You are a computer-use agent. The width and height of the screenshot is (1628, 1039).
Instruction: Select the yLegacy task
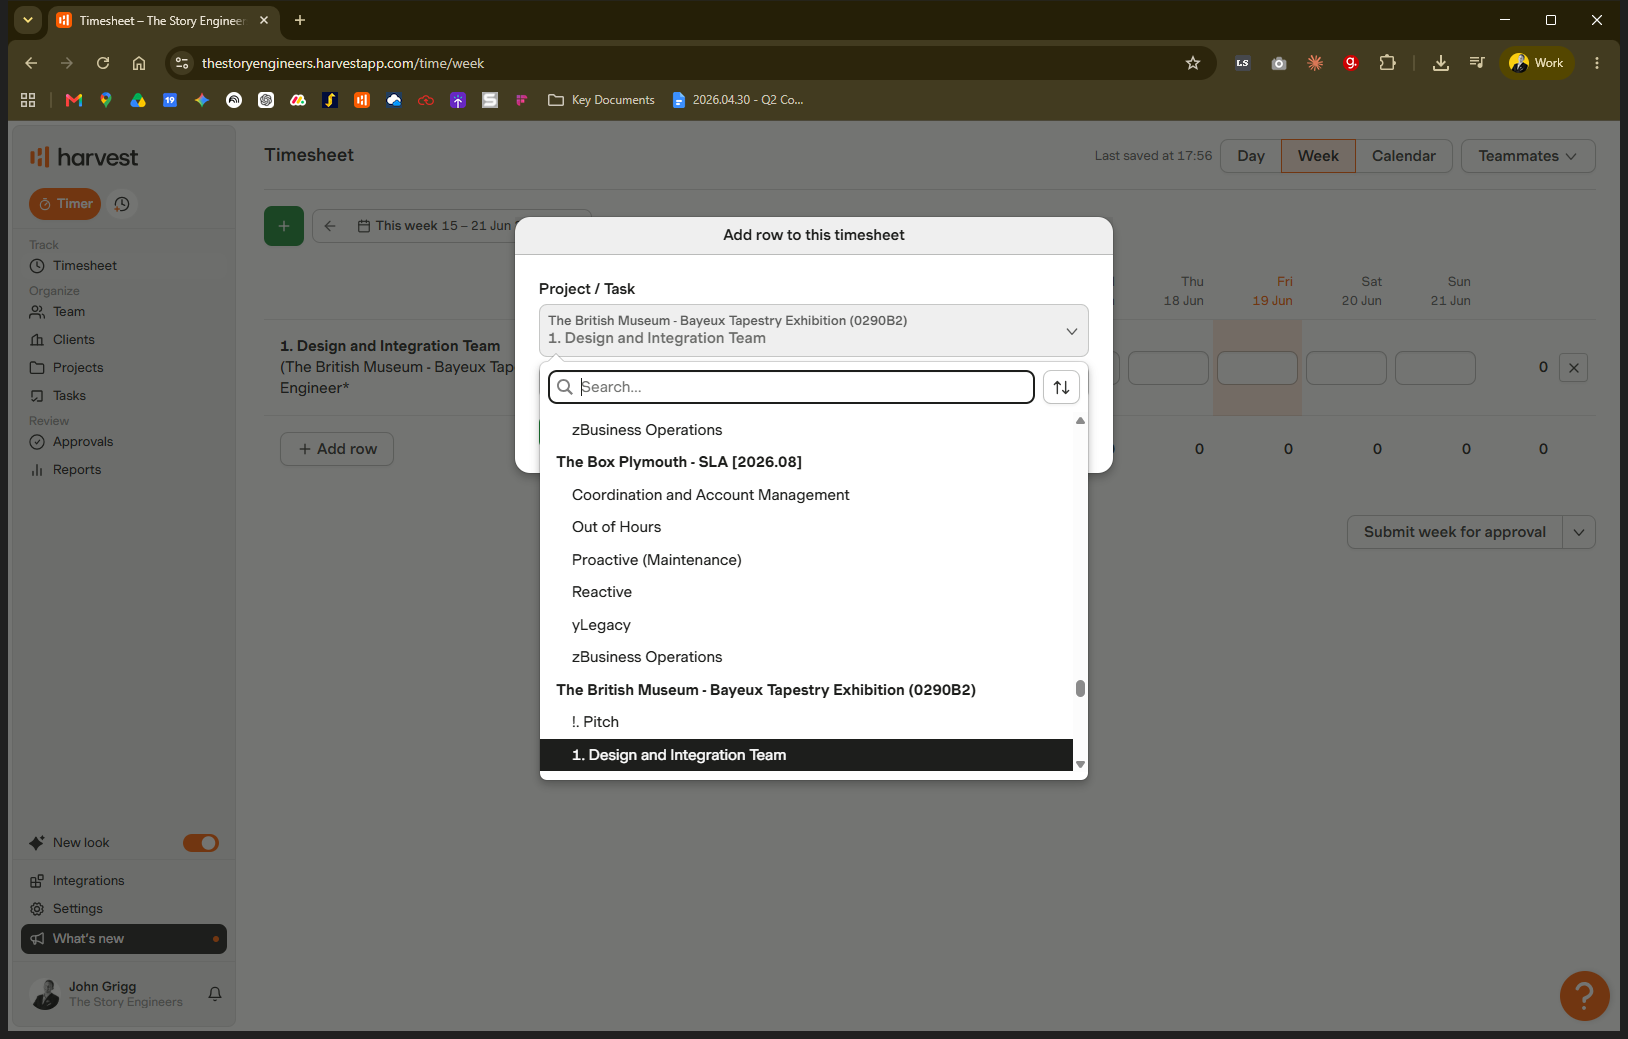click(806, 625)
